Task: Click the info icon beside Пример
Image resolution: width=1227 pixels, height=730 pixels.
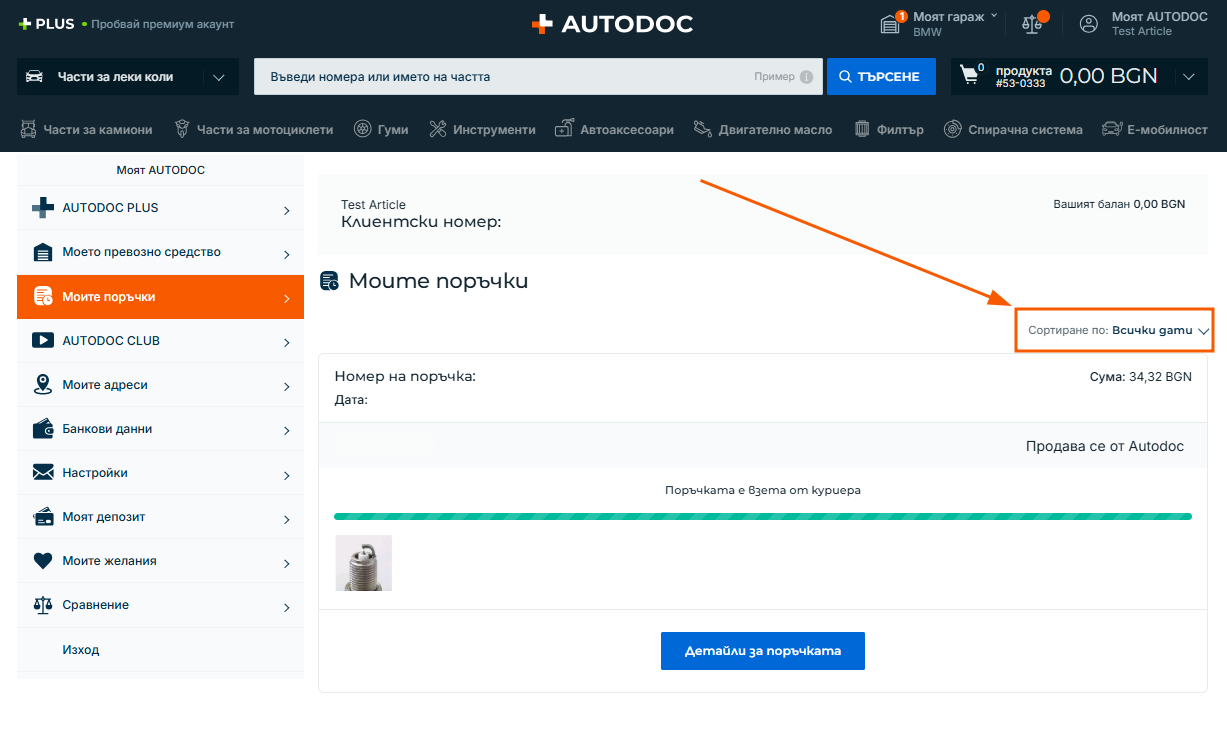Action: (806, 77)
